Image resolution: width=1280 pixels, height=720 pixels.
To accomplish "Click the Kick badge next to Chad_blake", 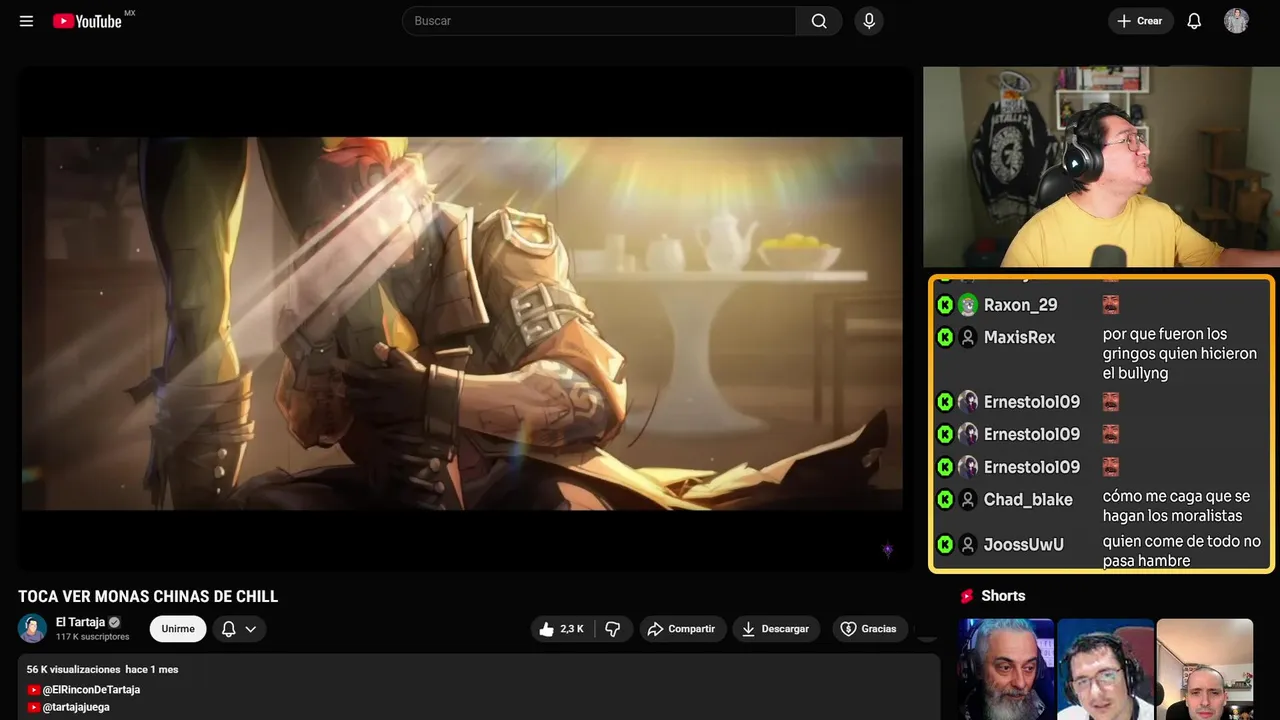I will point(945,499).
